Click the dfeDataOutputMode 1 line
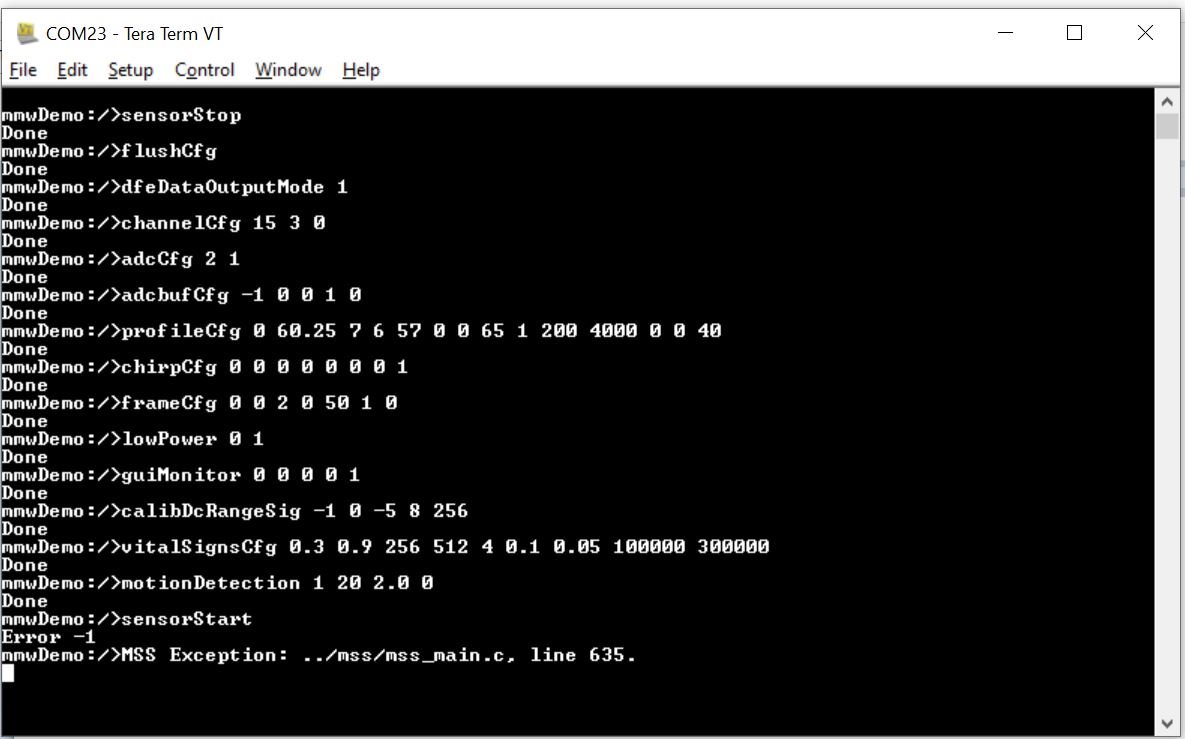 175,187
